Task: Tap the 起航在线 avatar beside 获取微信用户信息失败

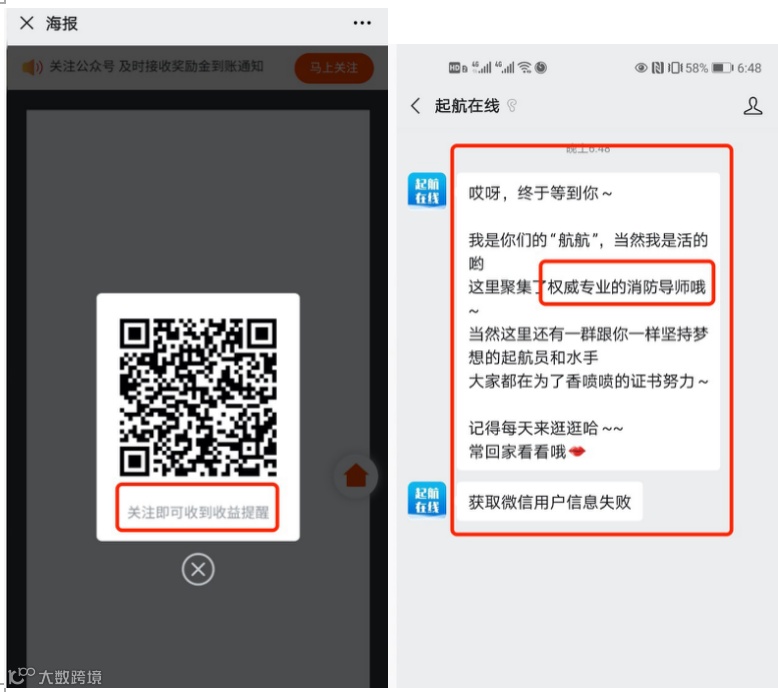Action: [x=427, y=500]
